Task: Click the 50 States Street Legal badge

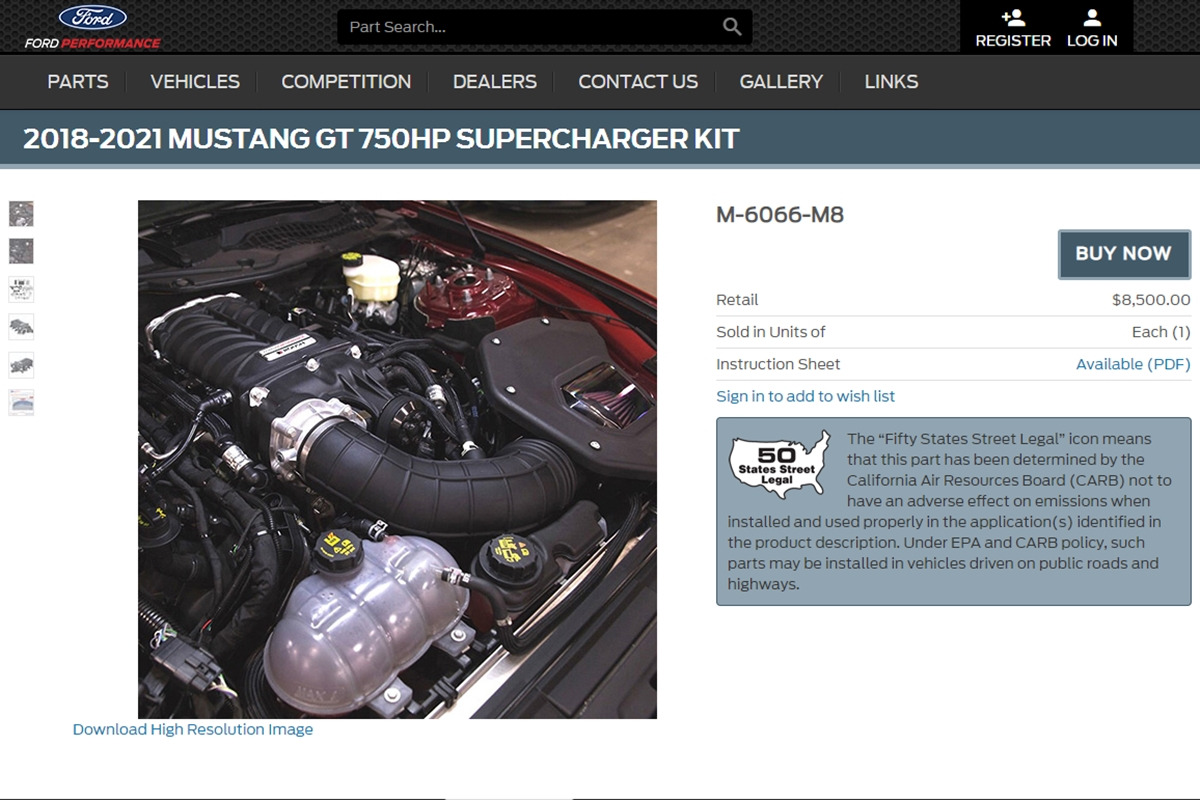Action: 779,462
